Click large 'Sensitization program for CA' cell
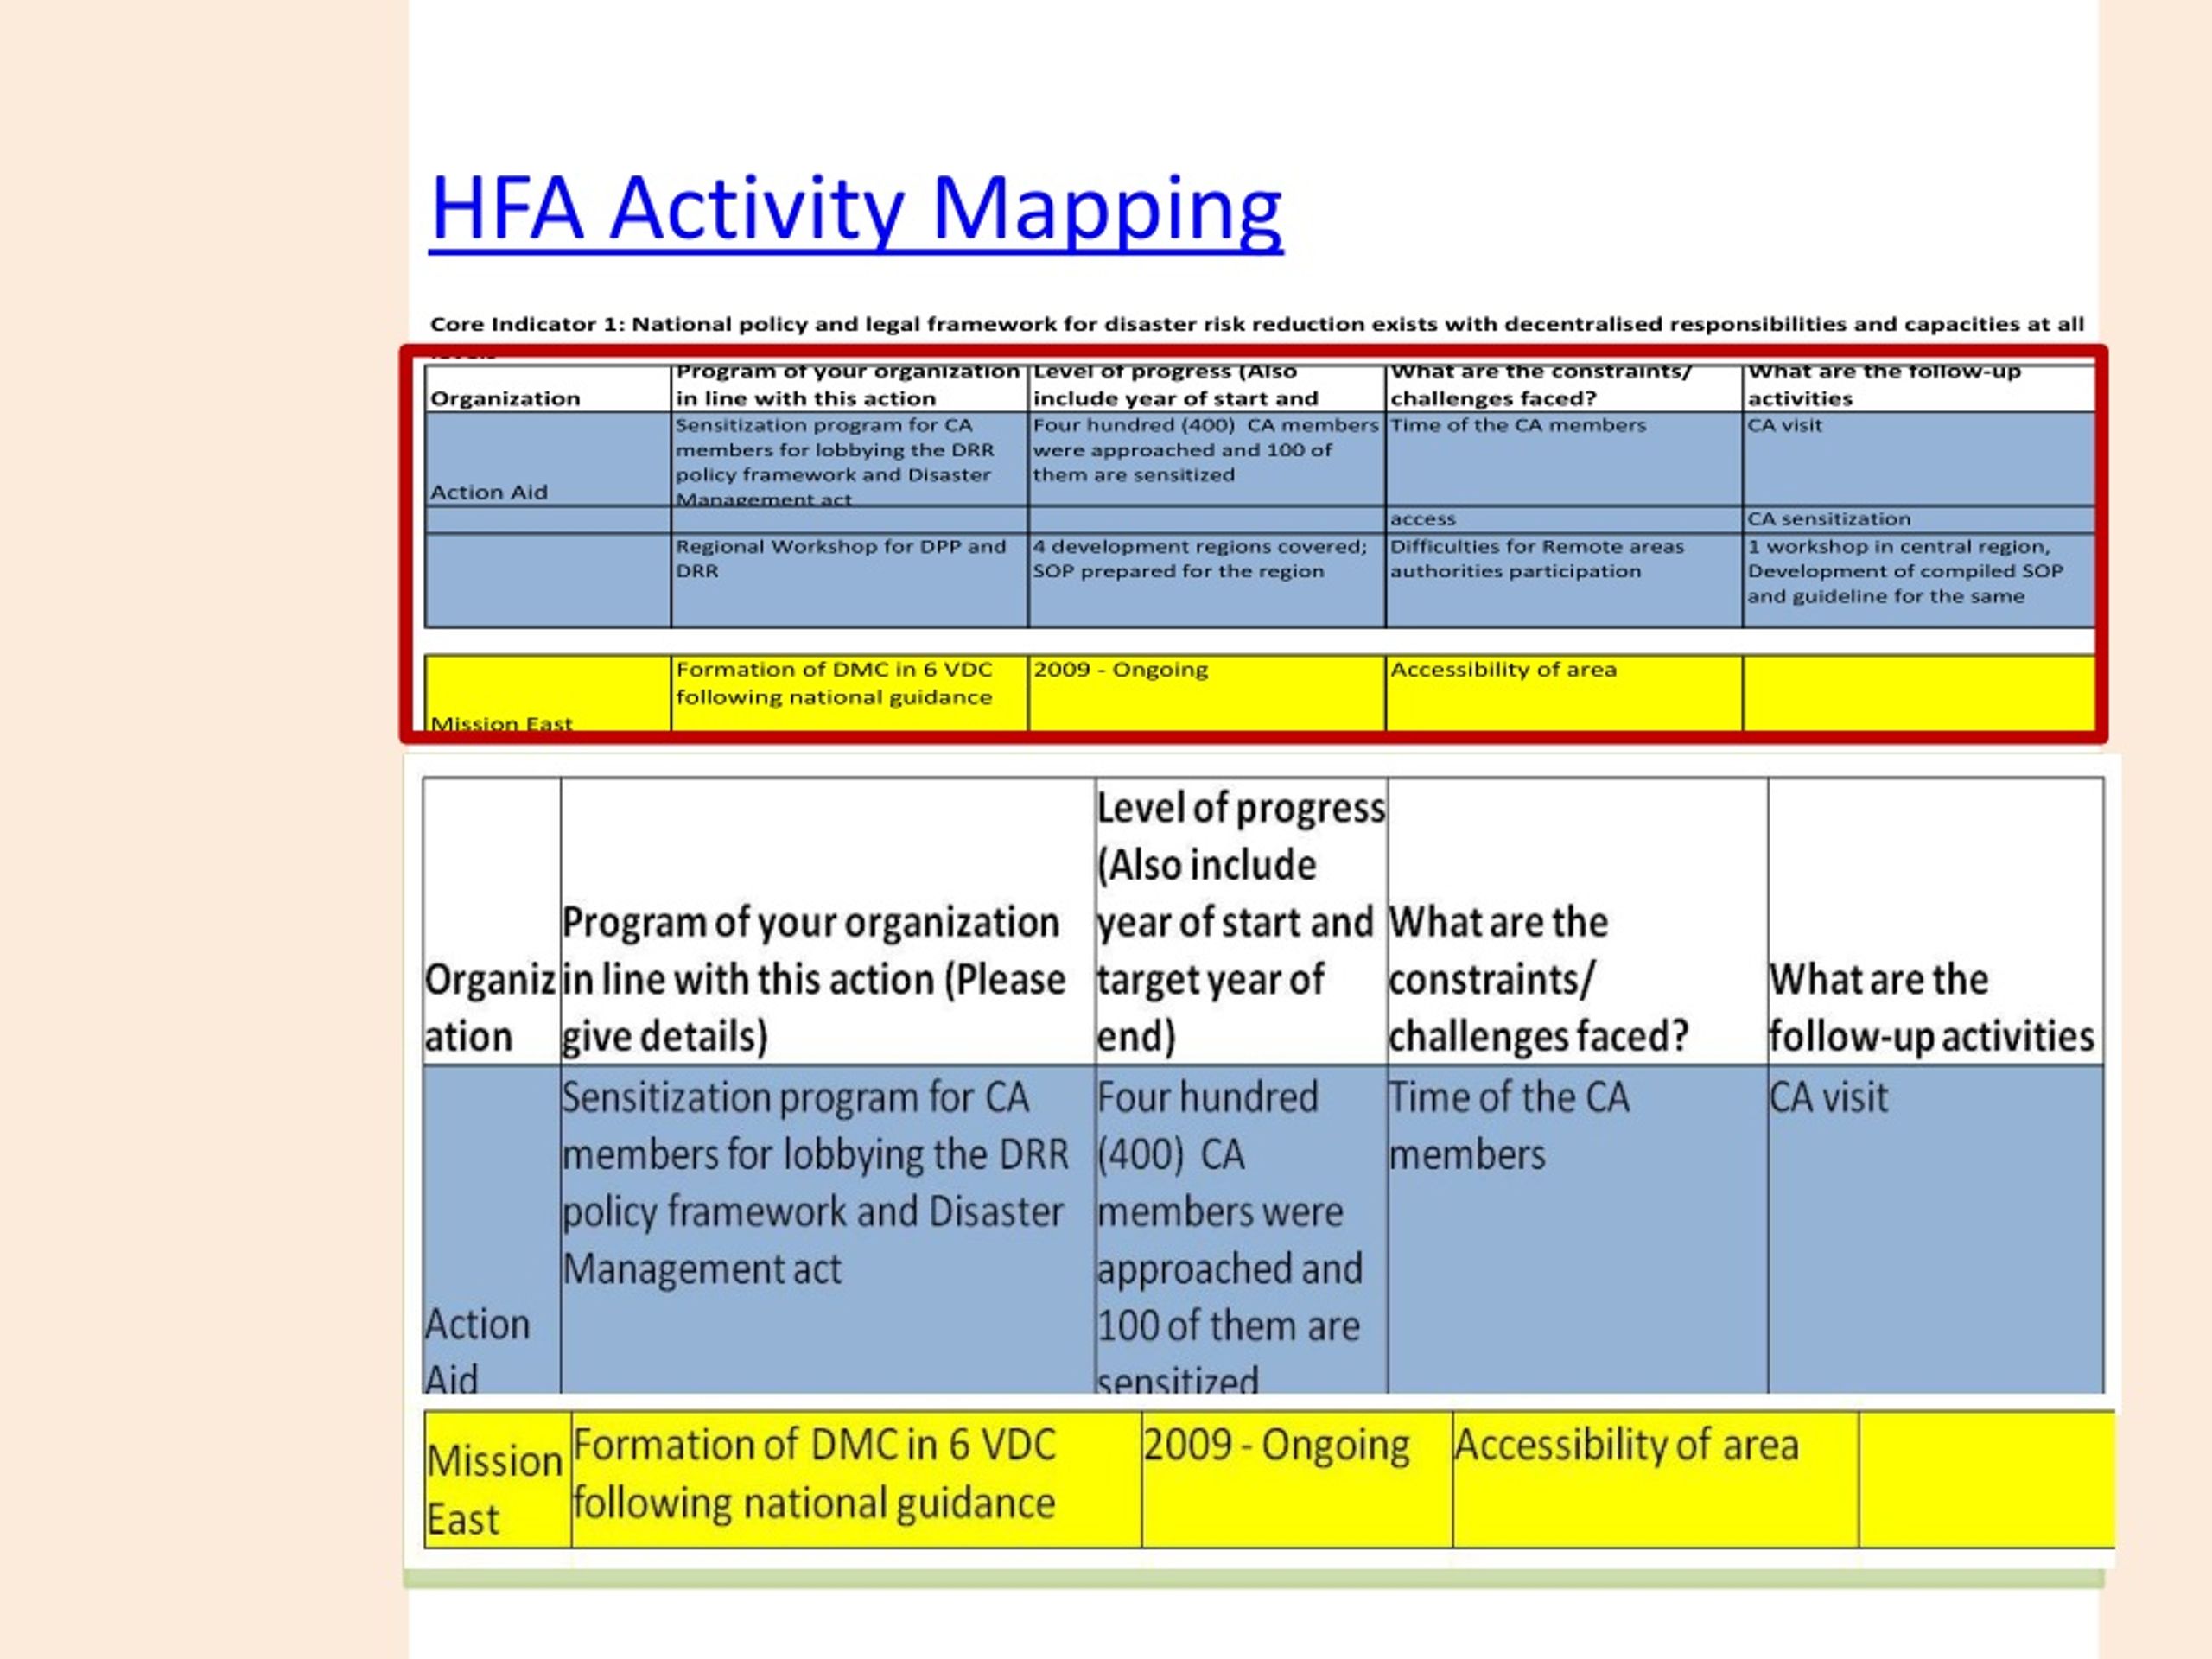Image resolution: width=2212 pixels, height=1659 pixels. point(828,1229)
